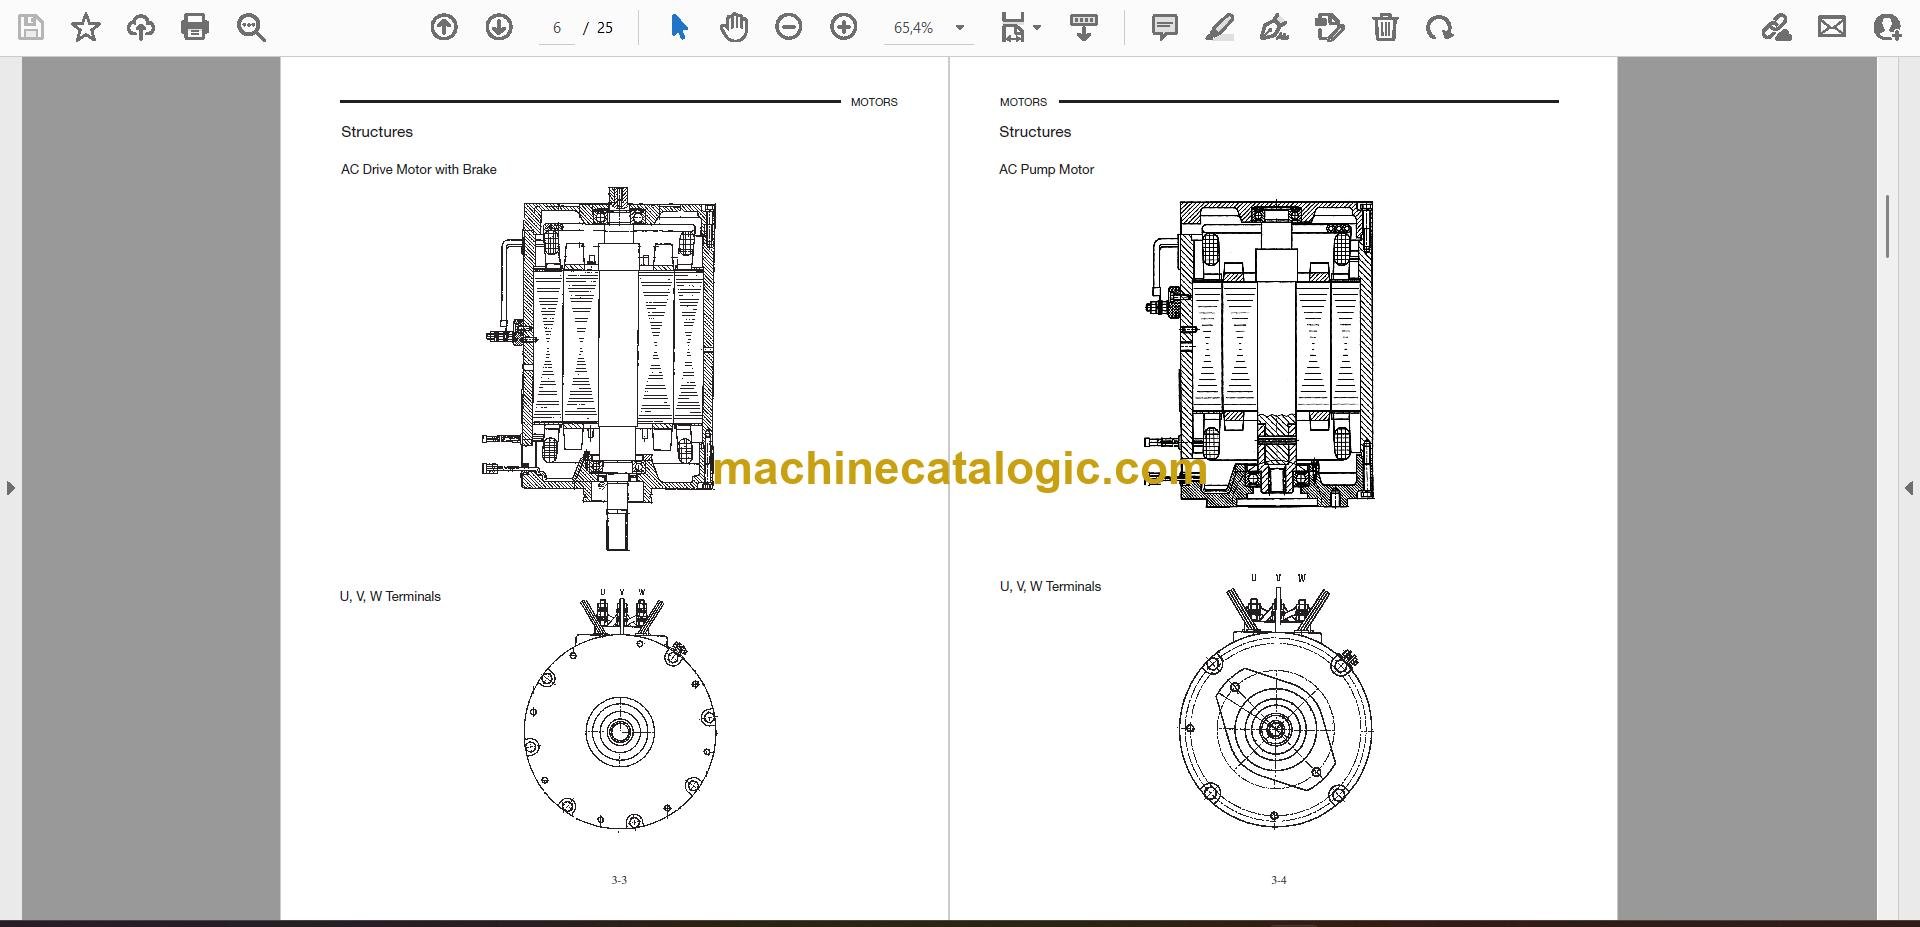
Task: Zoom out with the minus button
Action: point(789,27)
